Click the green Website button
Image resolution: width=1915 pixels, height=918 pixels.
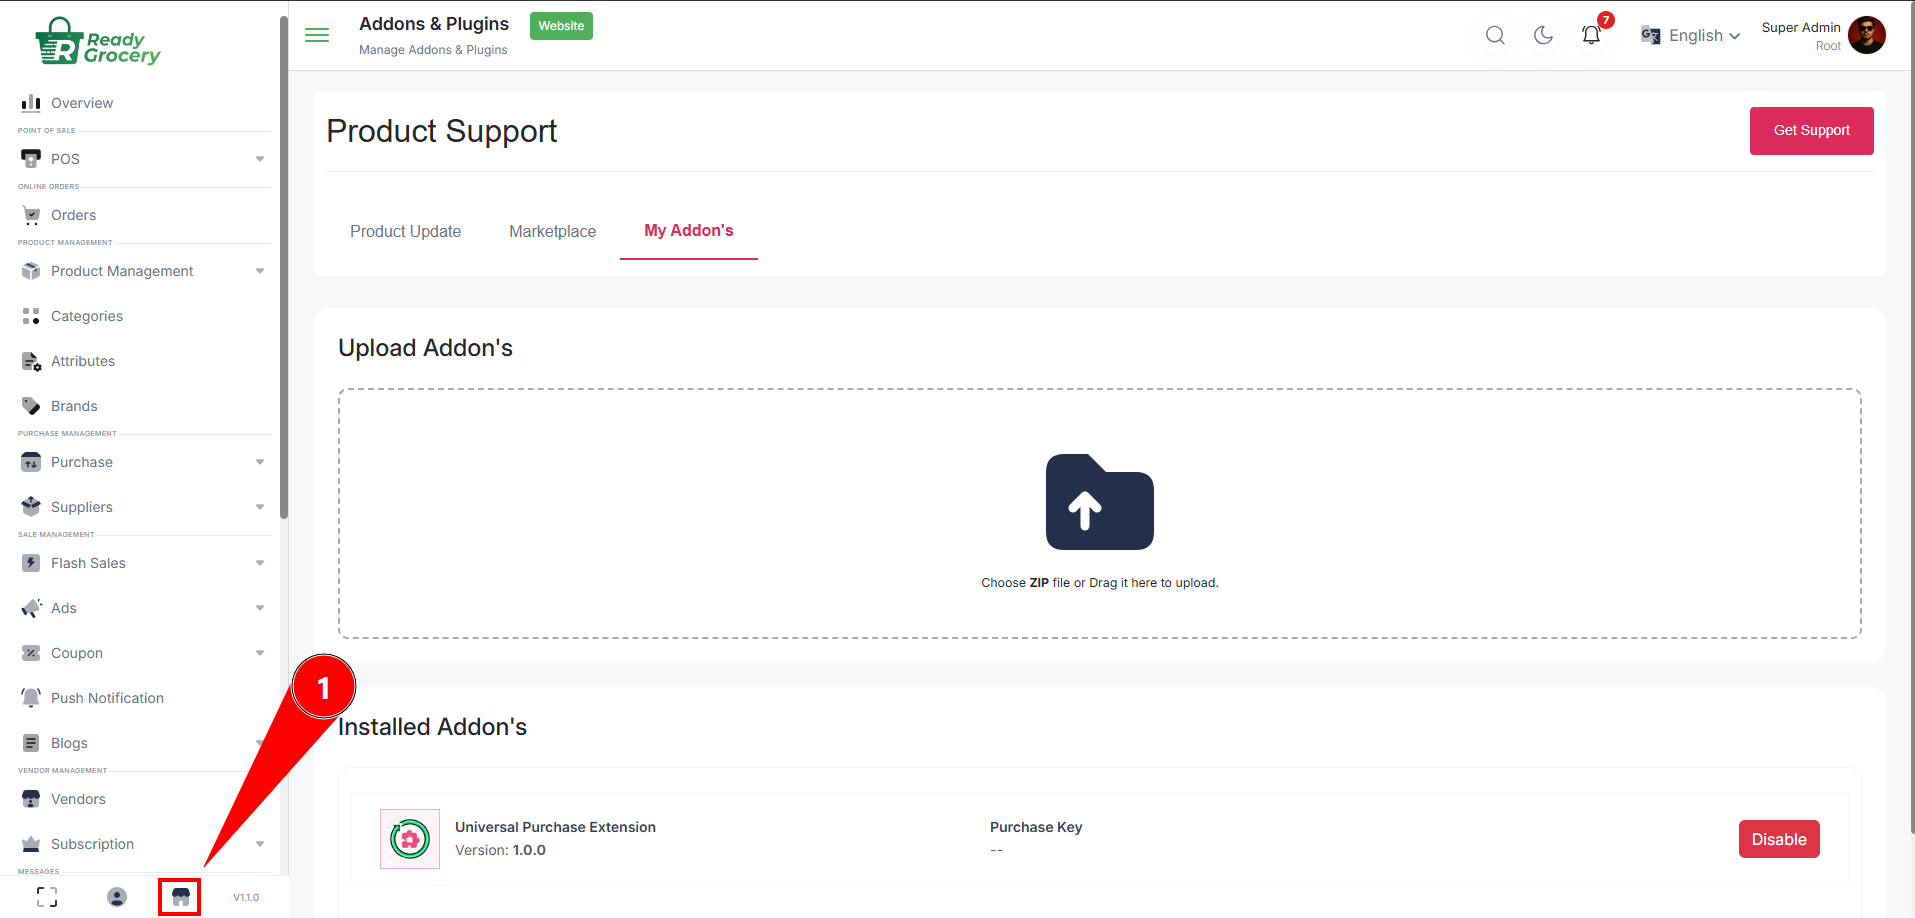pos(561,26)
